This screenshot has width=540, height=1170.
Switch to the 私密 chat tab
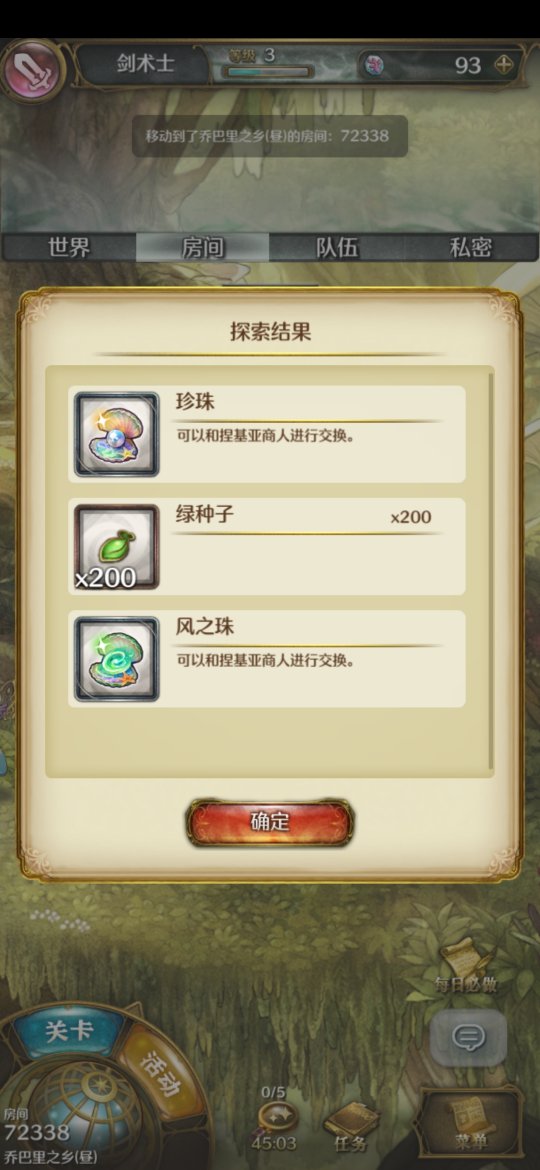tap(471, 248)
